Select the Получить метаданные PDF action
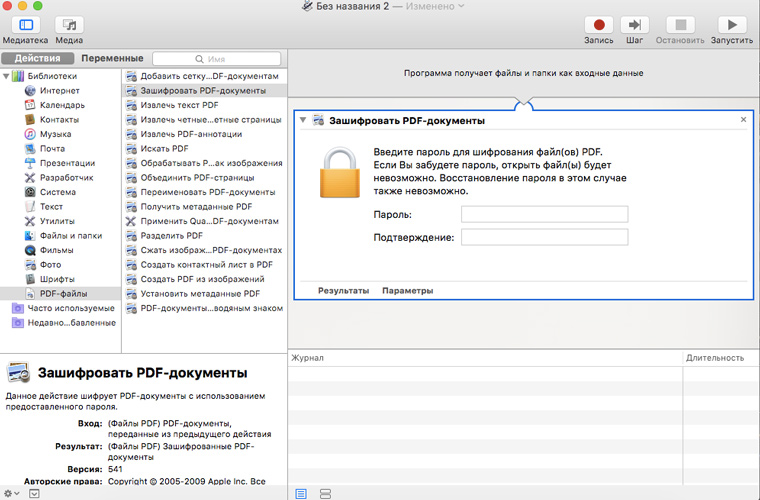Screen dimensions: 760x500 click(x=205, y=207)
